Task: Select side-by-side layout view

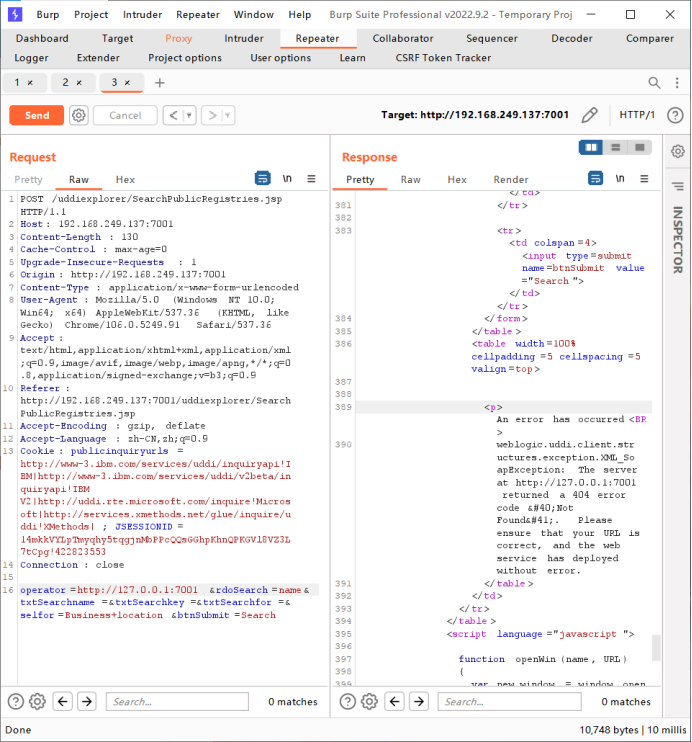Action: point(591,148)
